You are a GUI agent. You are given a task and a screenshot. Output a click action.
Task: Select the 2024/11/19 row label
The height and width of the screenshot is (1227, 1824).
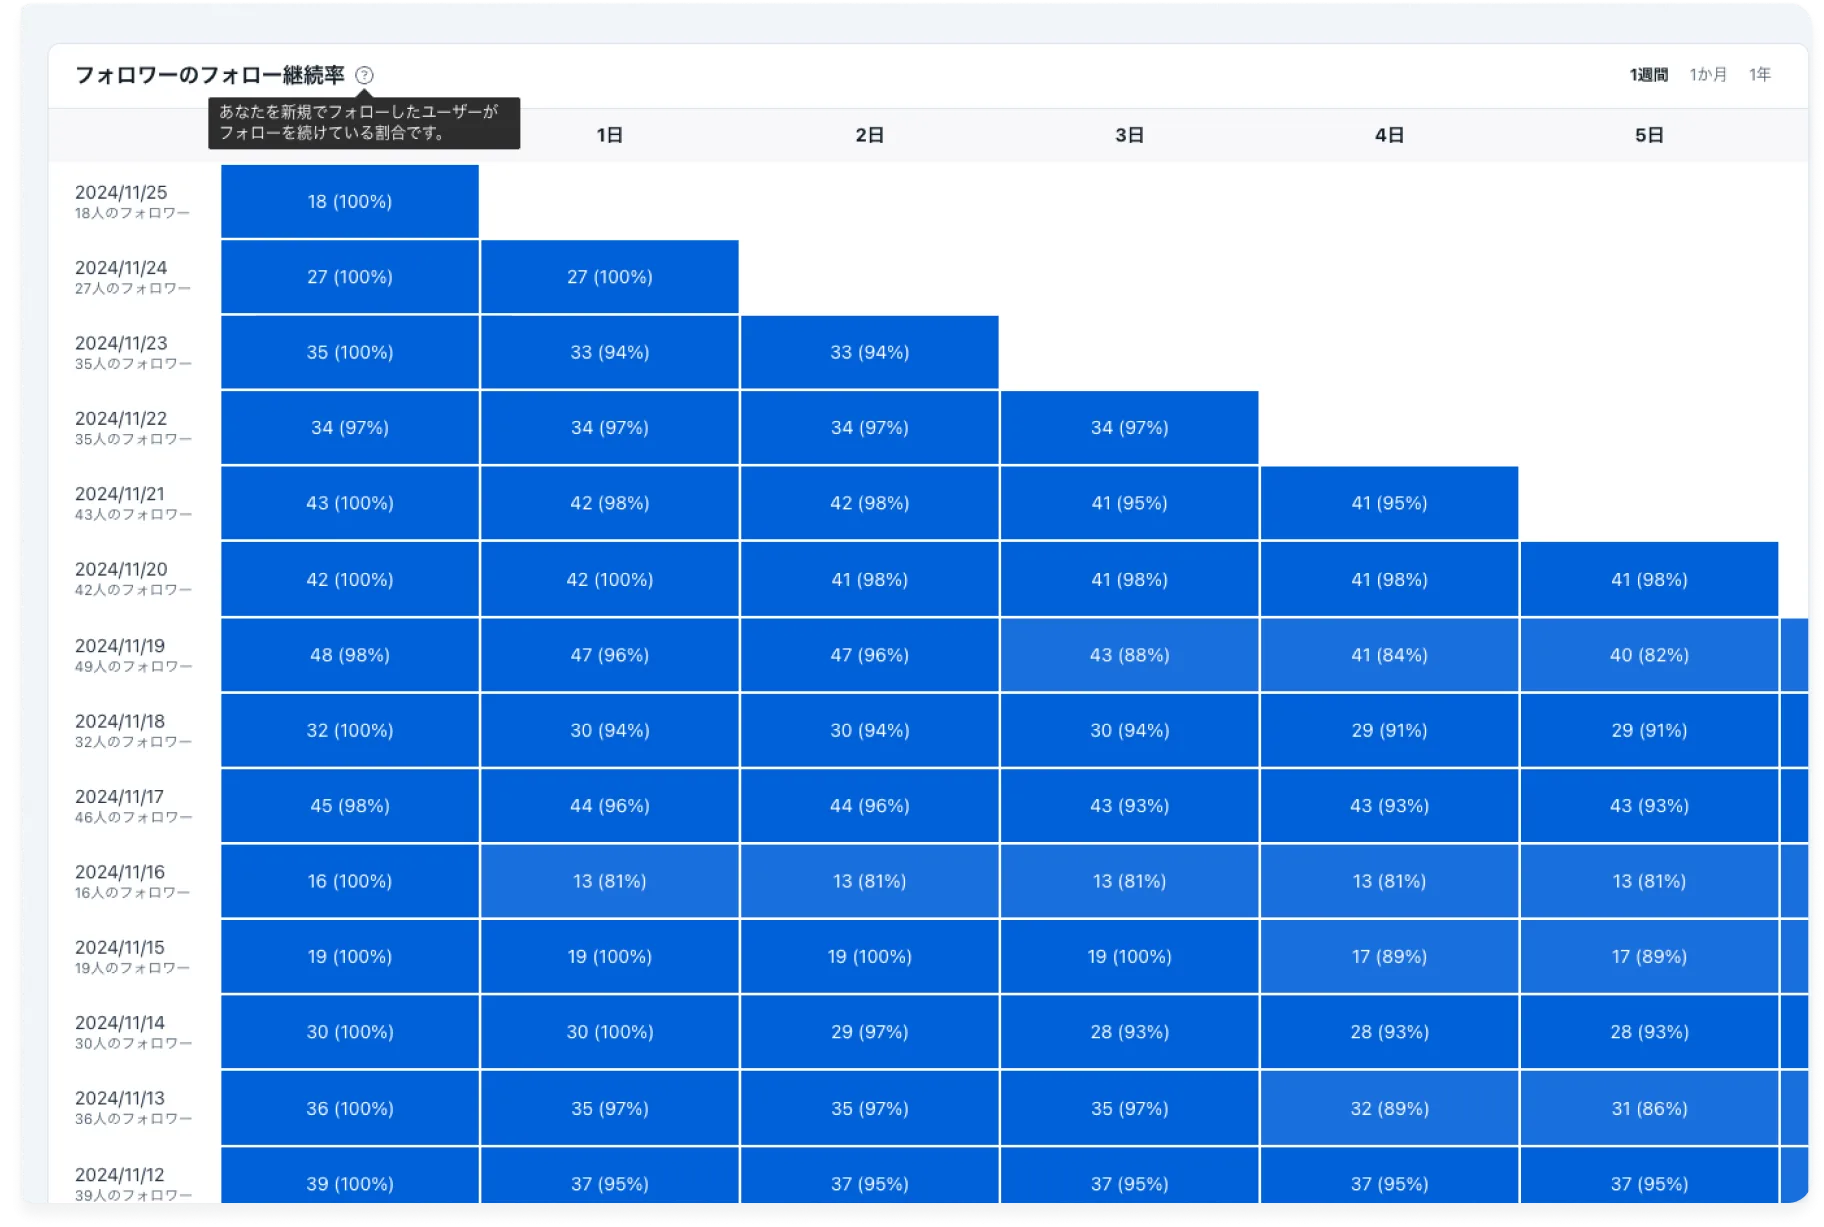pyautogui.click(x=122, y=654)
